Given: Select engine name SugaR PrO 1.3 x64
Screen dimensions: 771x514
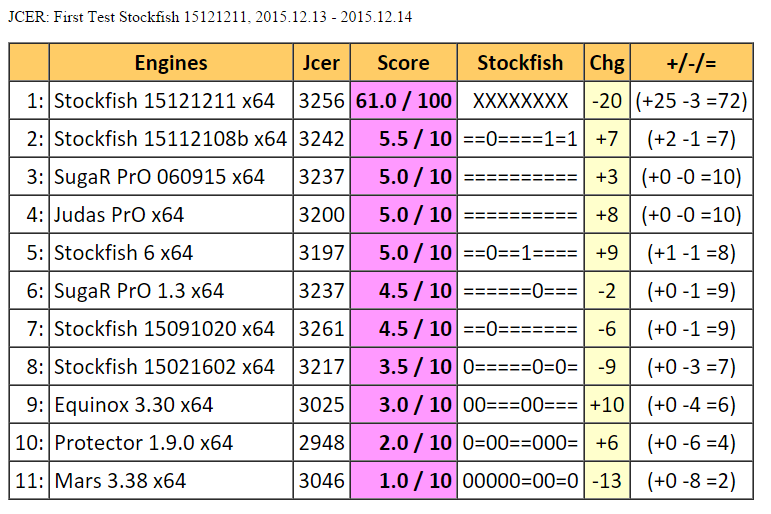Looking at the screenshot, I should point(139,291).
